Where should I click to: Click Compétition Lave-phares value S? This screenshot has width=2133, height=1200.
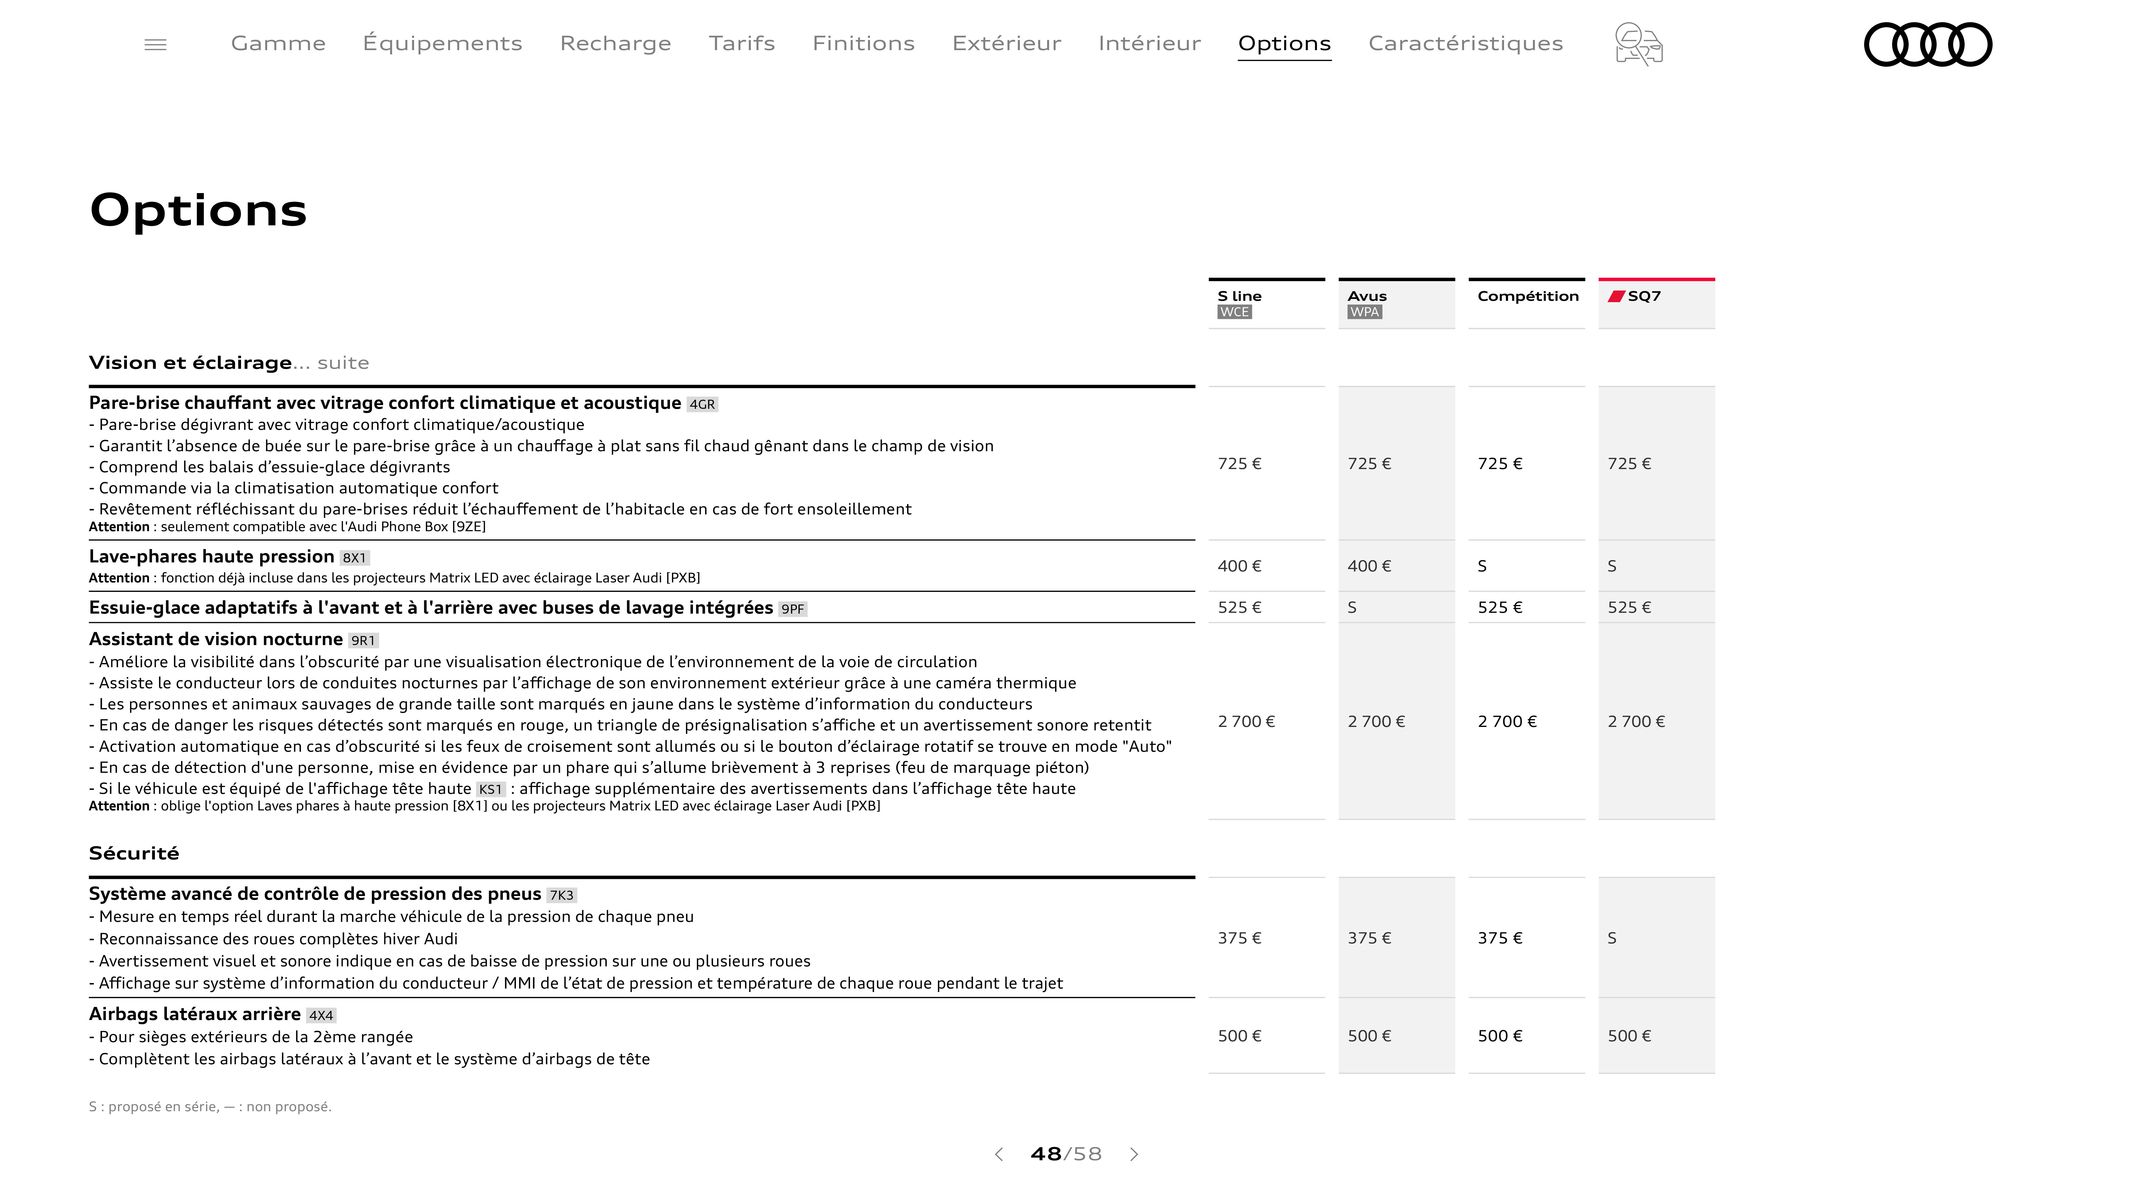[1482, 566]
